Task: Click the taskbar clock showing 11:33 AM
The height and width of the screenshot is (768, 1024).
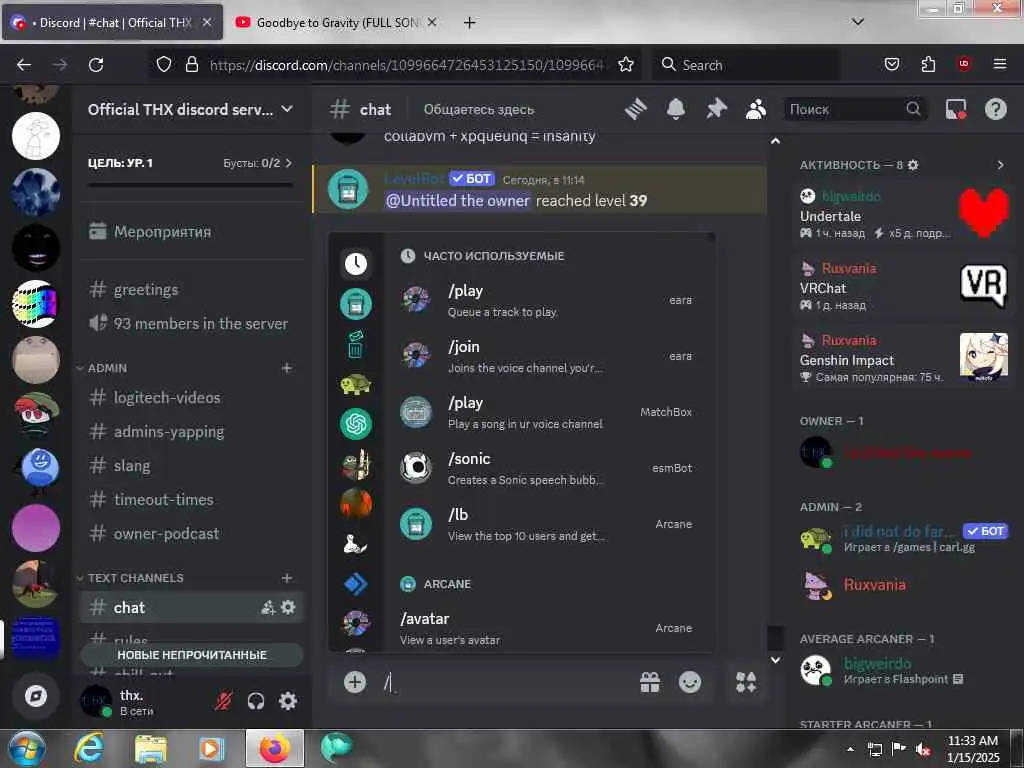Action: [973, 748]
